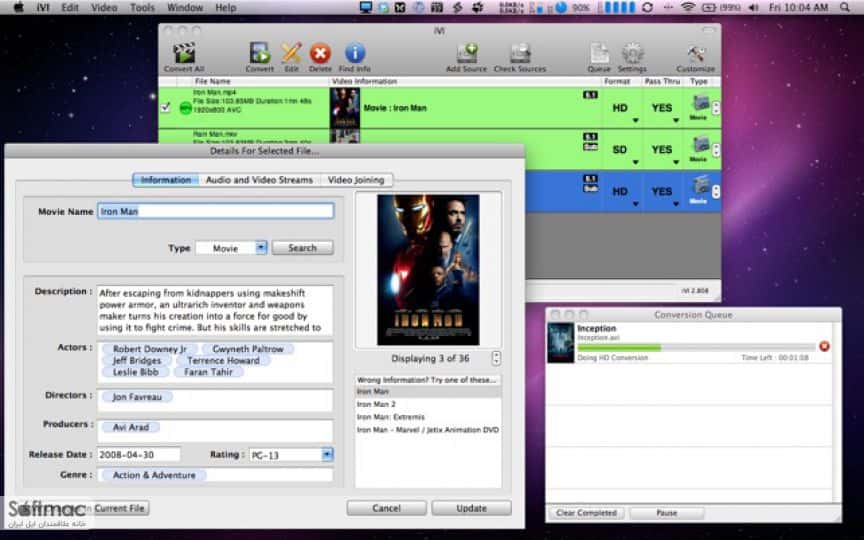Open the Customize tools icon

pyautogui.click(x=696, y=53)
